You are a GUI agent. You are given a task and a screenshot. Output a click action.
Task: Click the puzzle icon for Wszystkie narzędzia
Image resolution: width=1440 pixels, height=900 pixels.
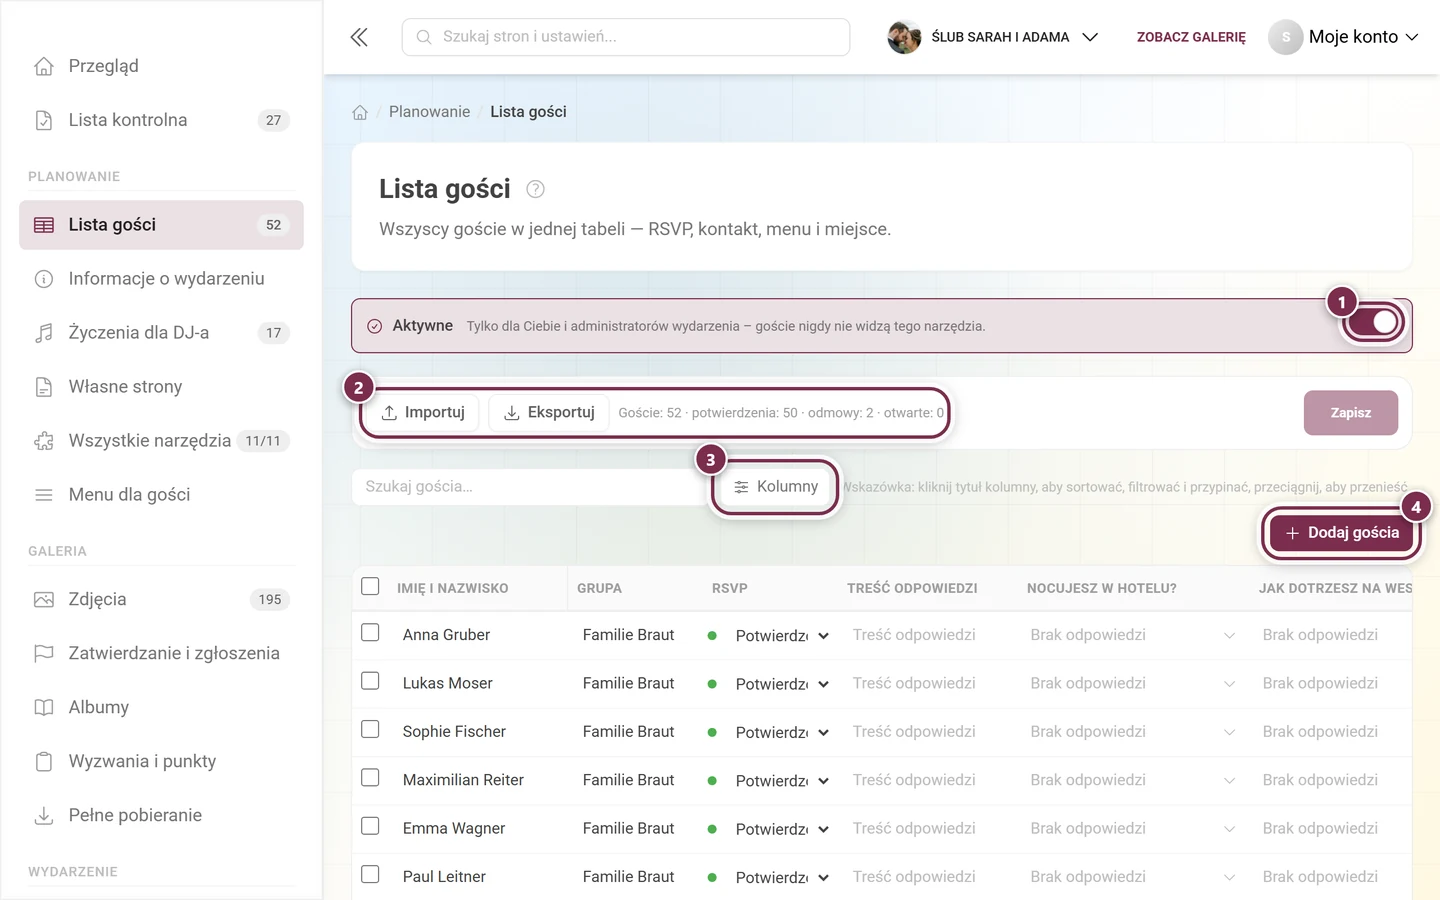pos(44,441)
